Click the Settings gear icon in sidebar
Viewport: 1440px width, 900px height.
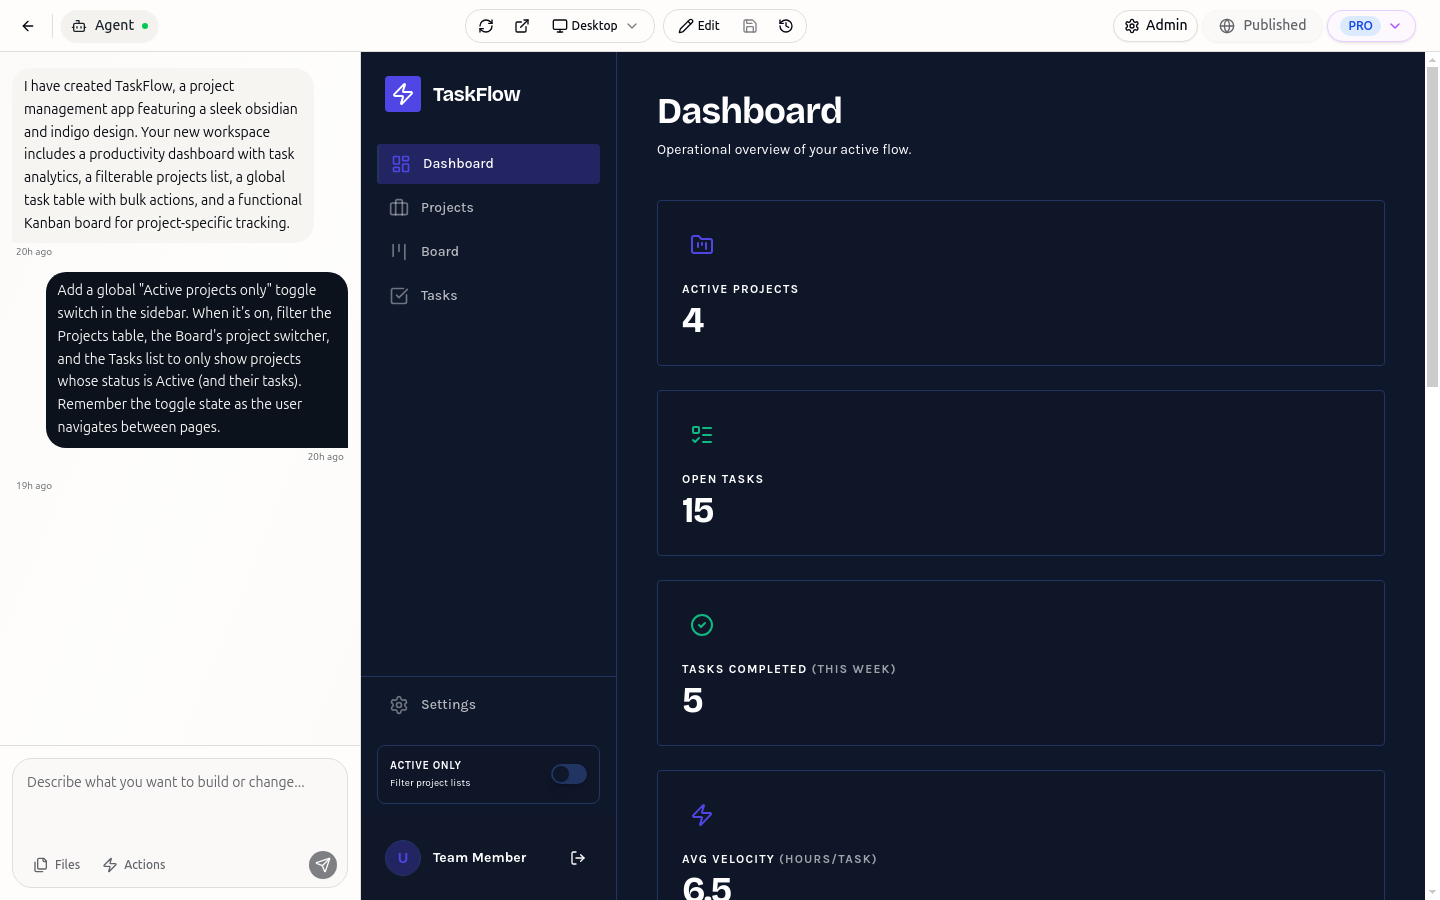point(399,705)
